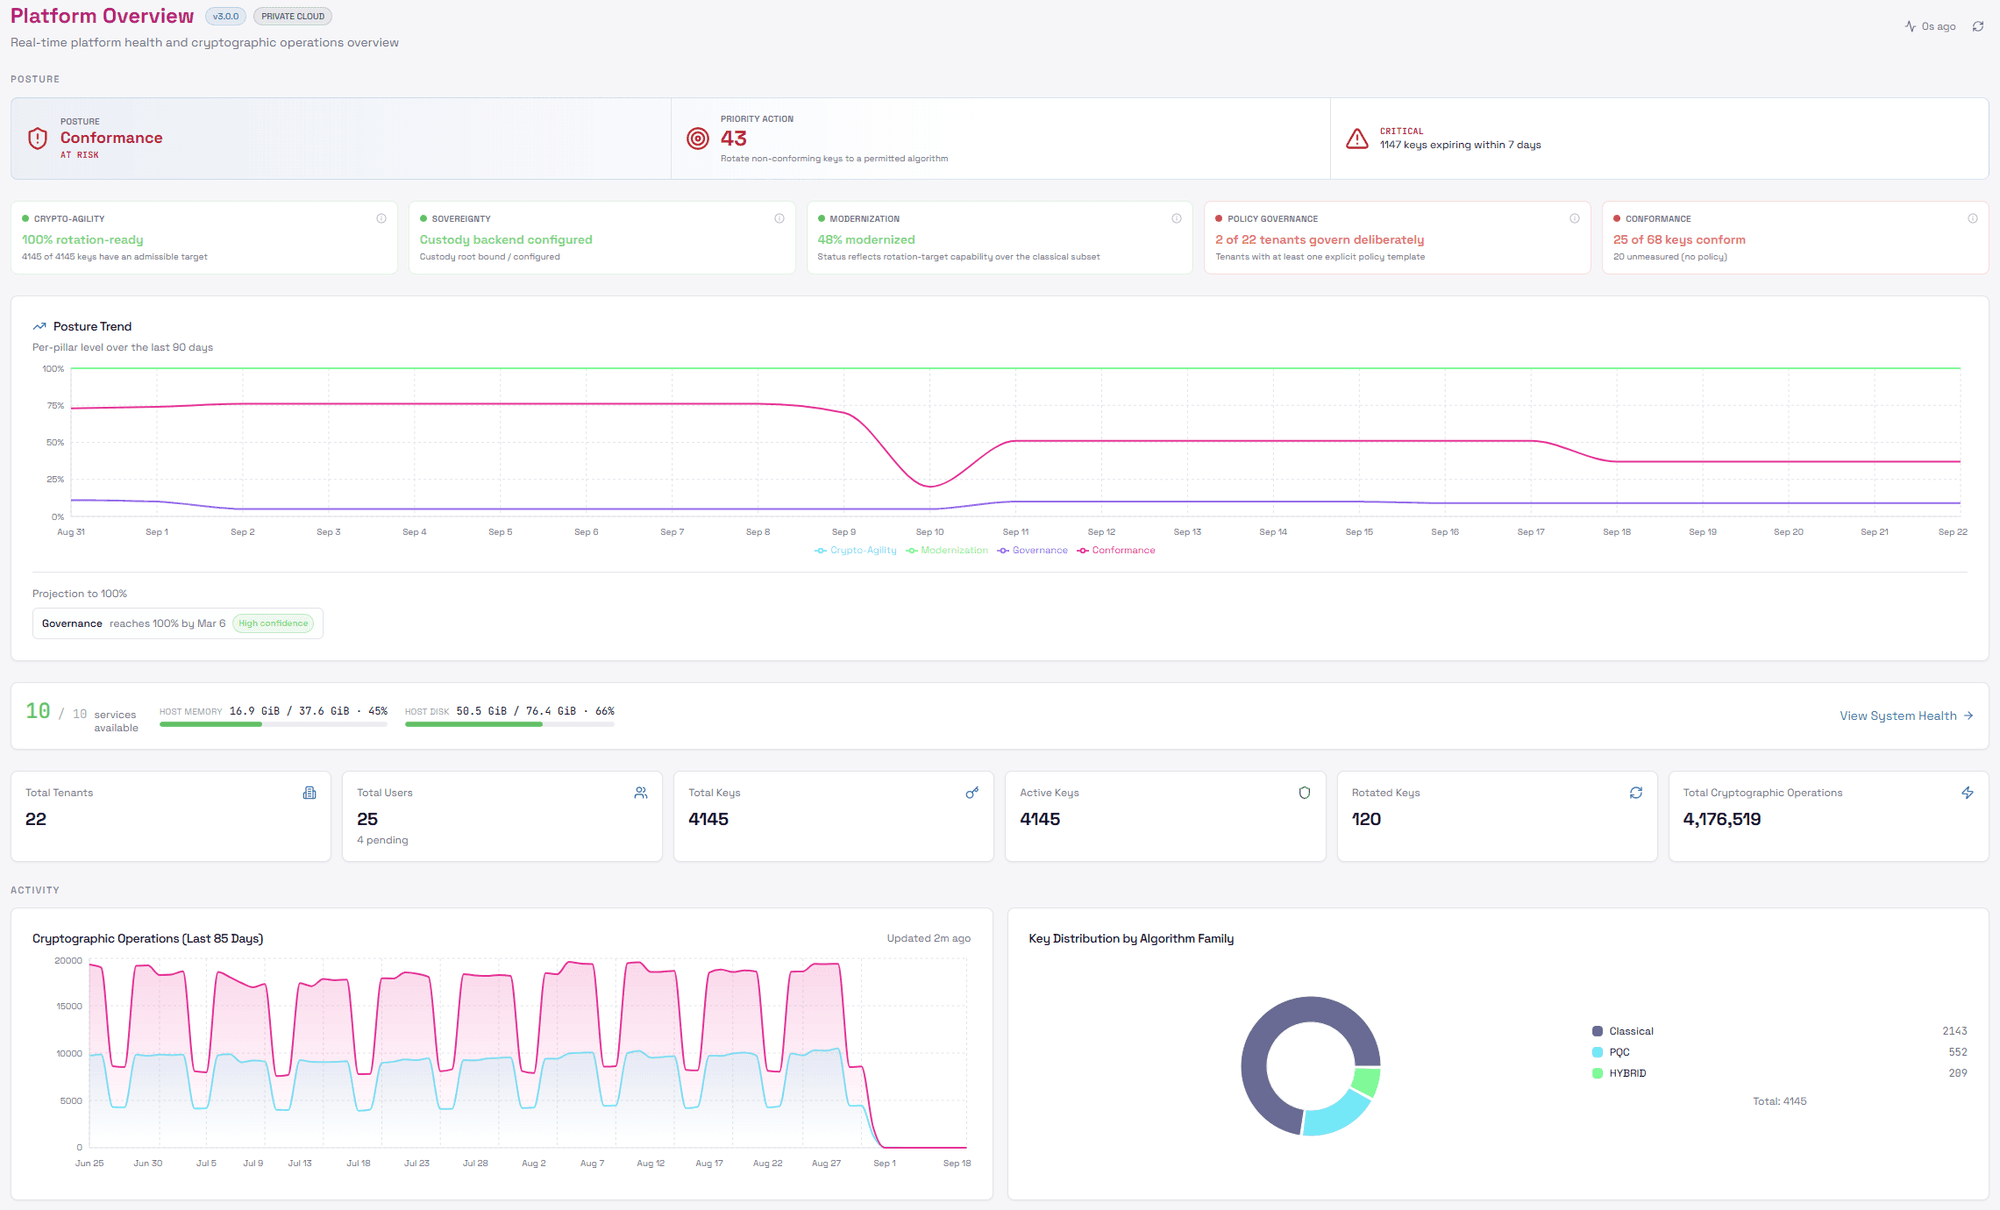Click the Platform Overview heading

click(x=102, y=16)
